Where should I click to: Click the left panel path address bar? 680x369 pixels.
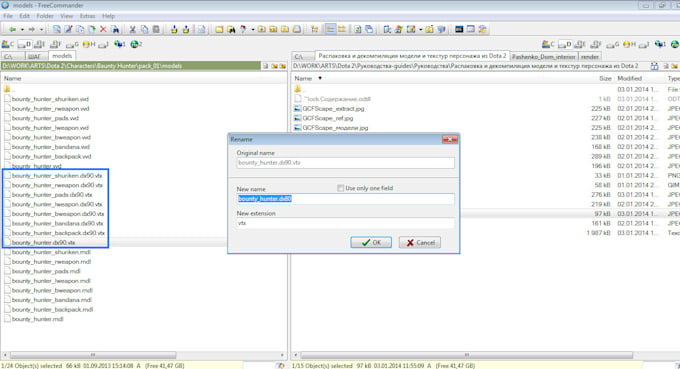pyautogui.click(x=130, y=66)
